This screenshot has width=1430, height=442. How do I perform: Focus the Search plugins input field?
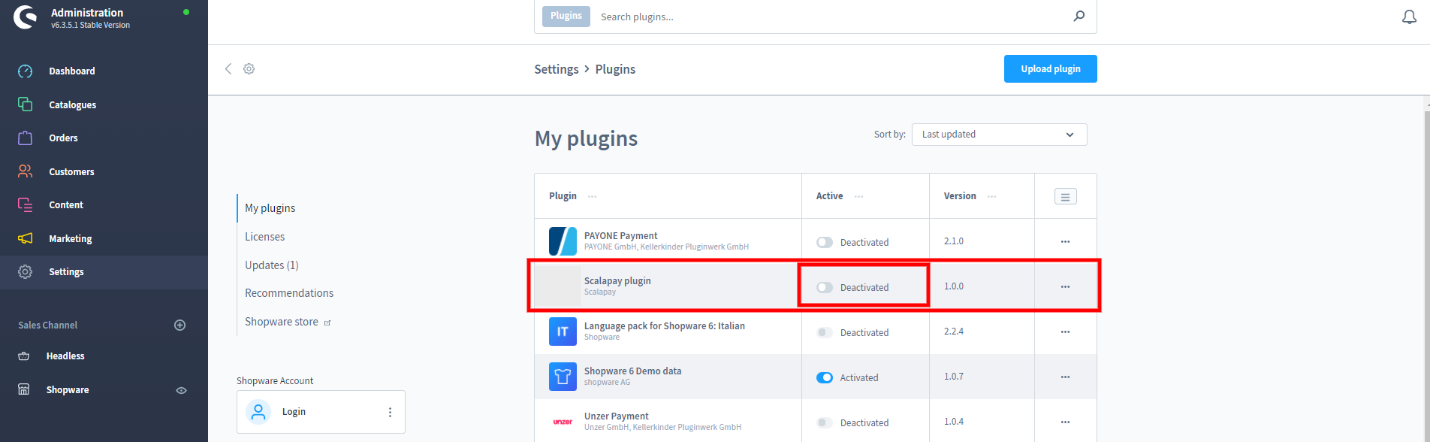830,17
